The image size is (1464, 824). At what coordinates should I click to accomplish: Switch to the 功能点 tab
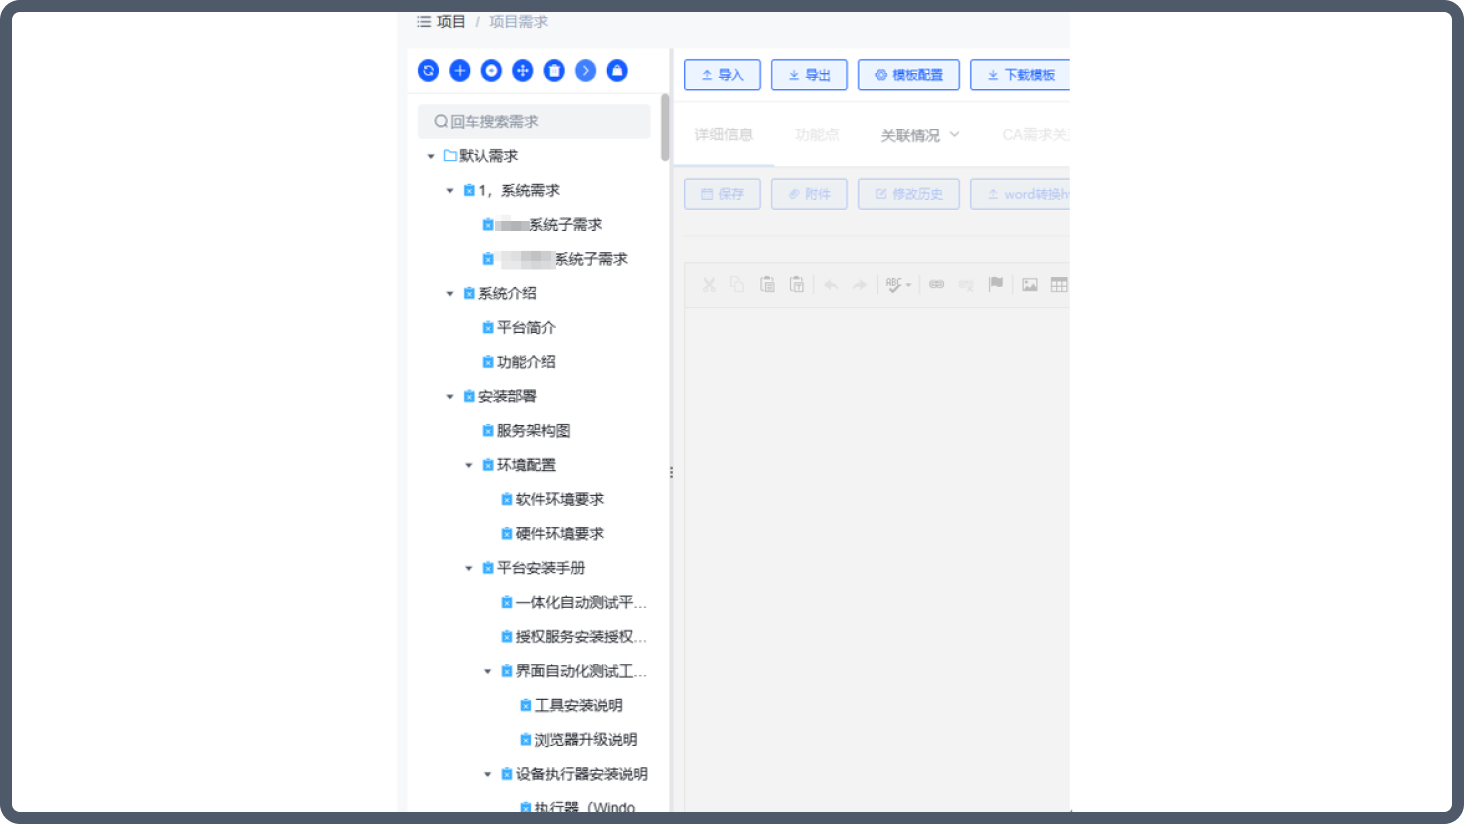click(817, 135)
